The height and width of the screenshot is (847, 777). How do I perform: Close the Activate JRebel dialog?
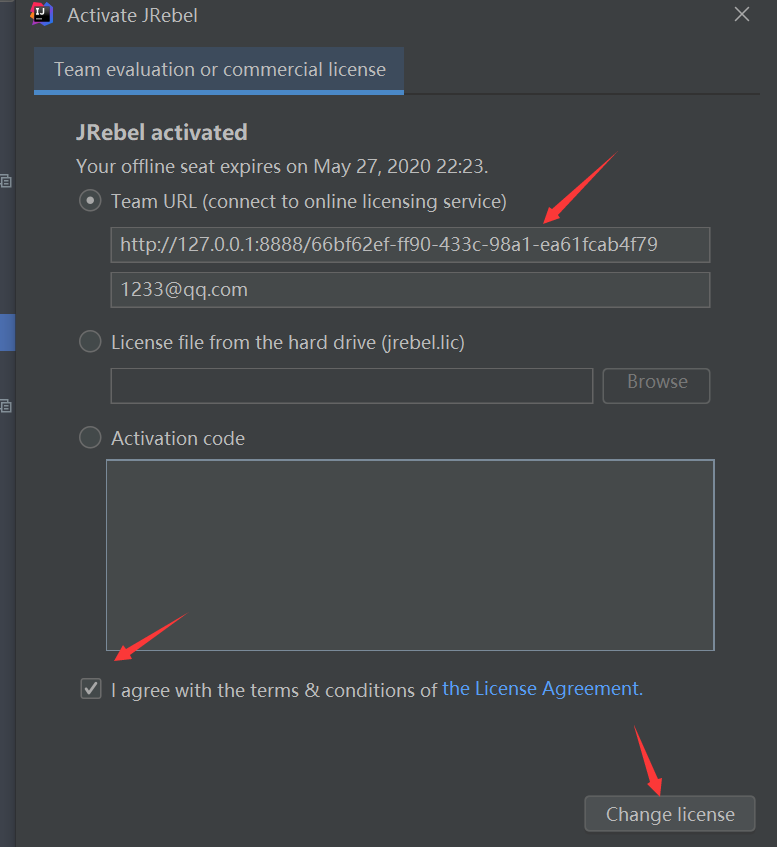742,15
